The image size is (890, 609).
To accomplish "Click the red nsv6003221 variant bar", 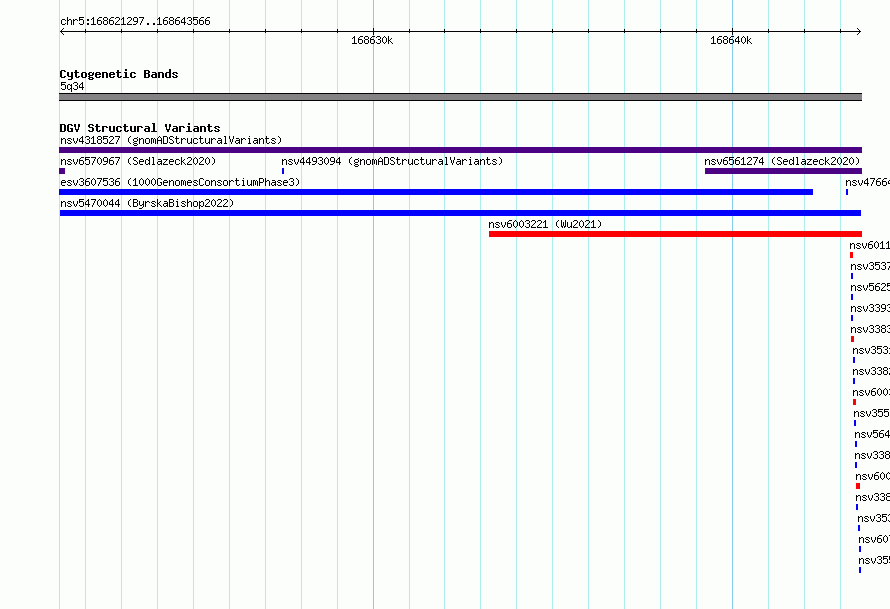I will click(x=675, y=234).
